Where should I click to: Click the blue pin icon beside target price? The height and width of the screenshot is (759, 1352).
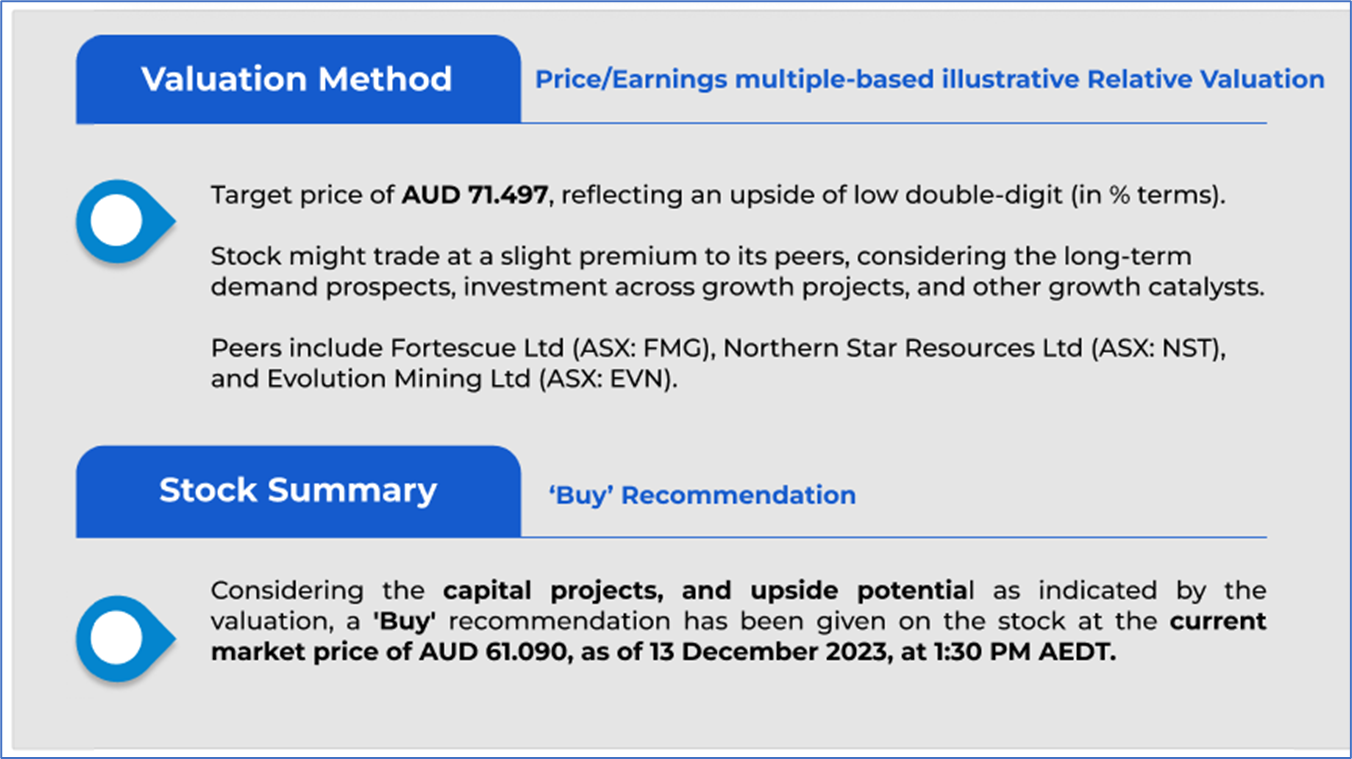(120, 221)
